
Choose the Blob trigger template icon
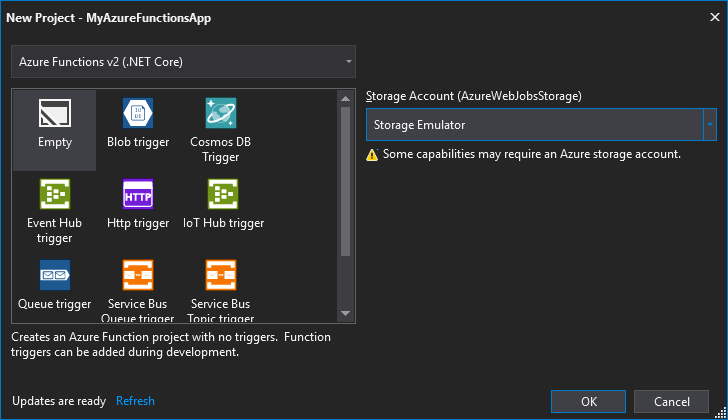138,113
